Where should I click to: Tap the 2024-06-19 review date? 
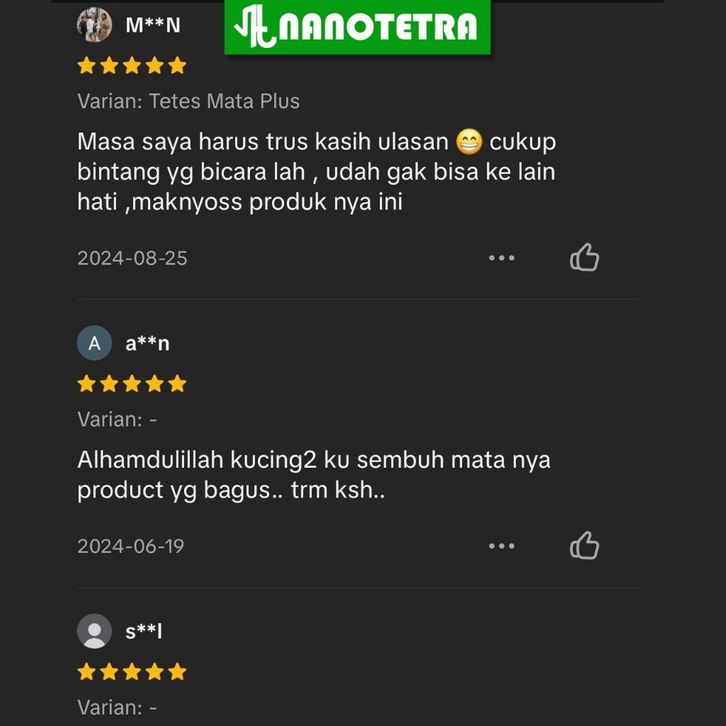click(x=131, y=546)
